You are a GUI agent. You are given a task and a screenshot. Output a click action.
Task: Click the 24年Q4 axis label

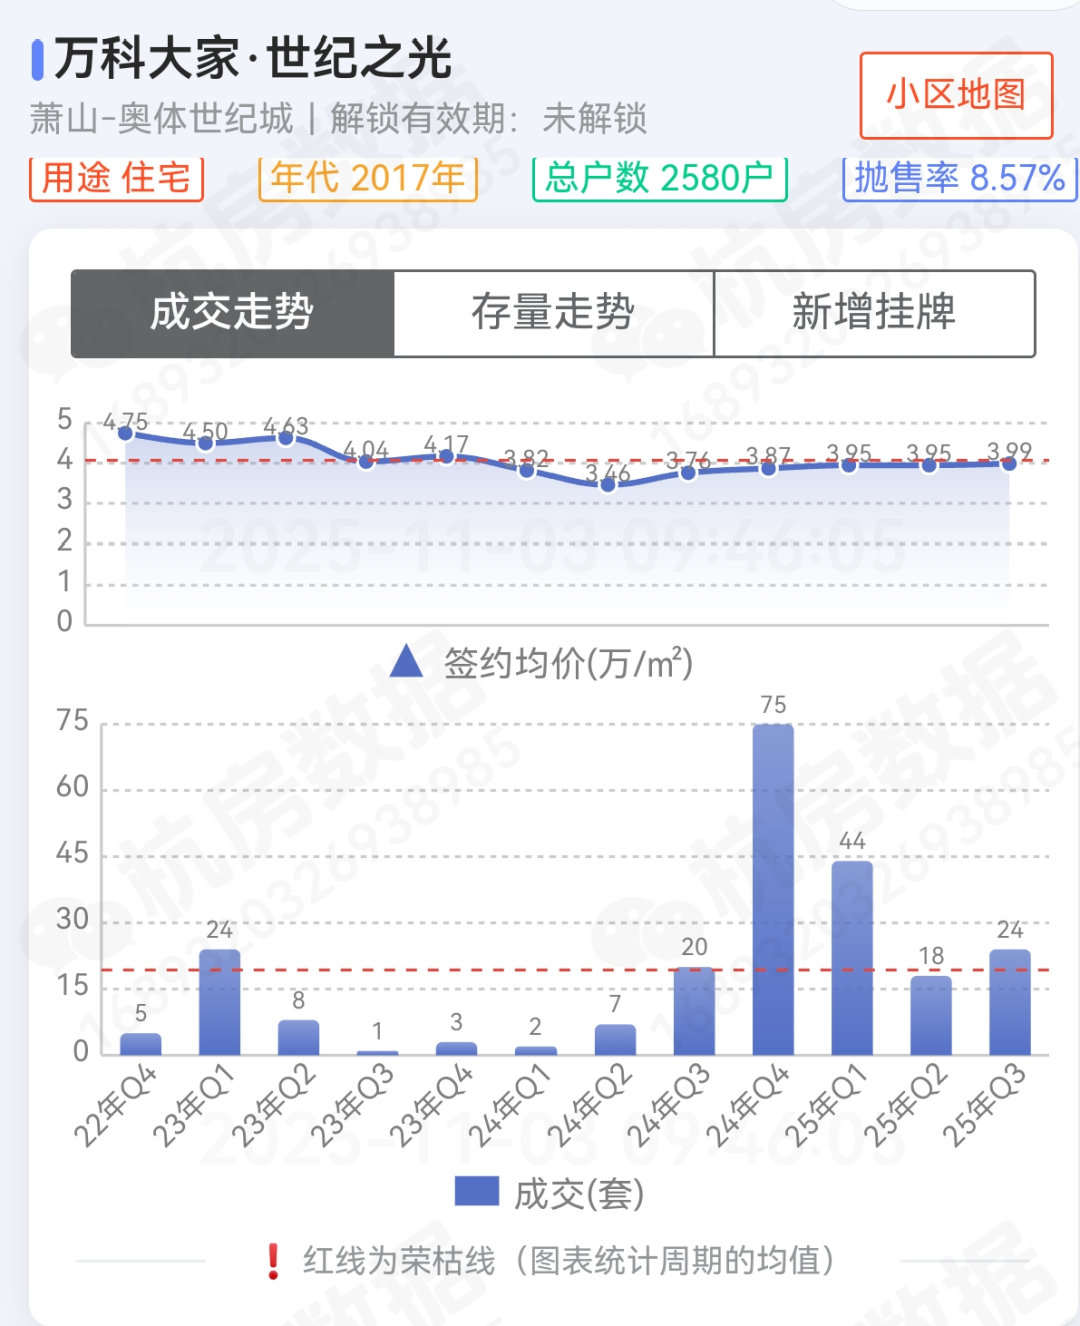[747, 1105]
